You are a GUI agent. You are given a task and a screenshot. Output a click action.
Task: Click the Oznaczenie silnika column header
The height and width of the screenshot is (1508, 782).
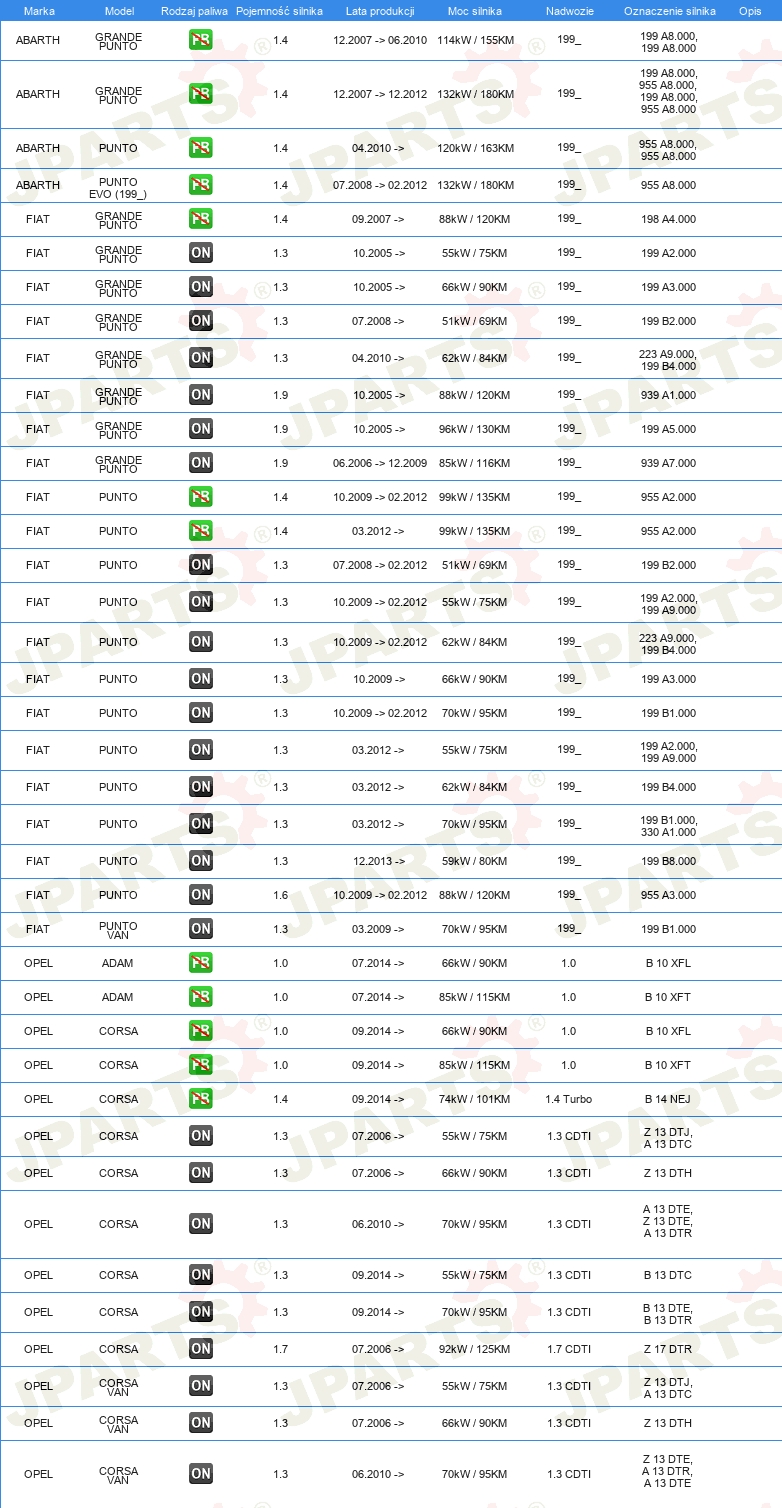point(670,11)
